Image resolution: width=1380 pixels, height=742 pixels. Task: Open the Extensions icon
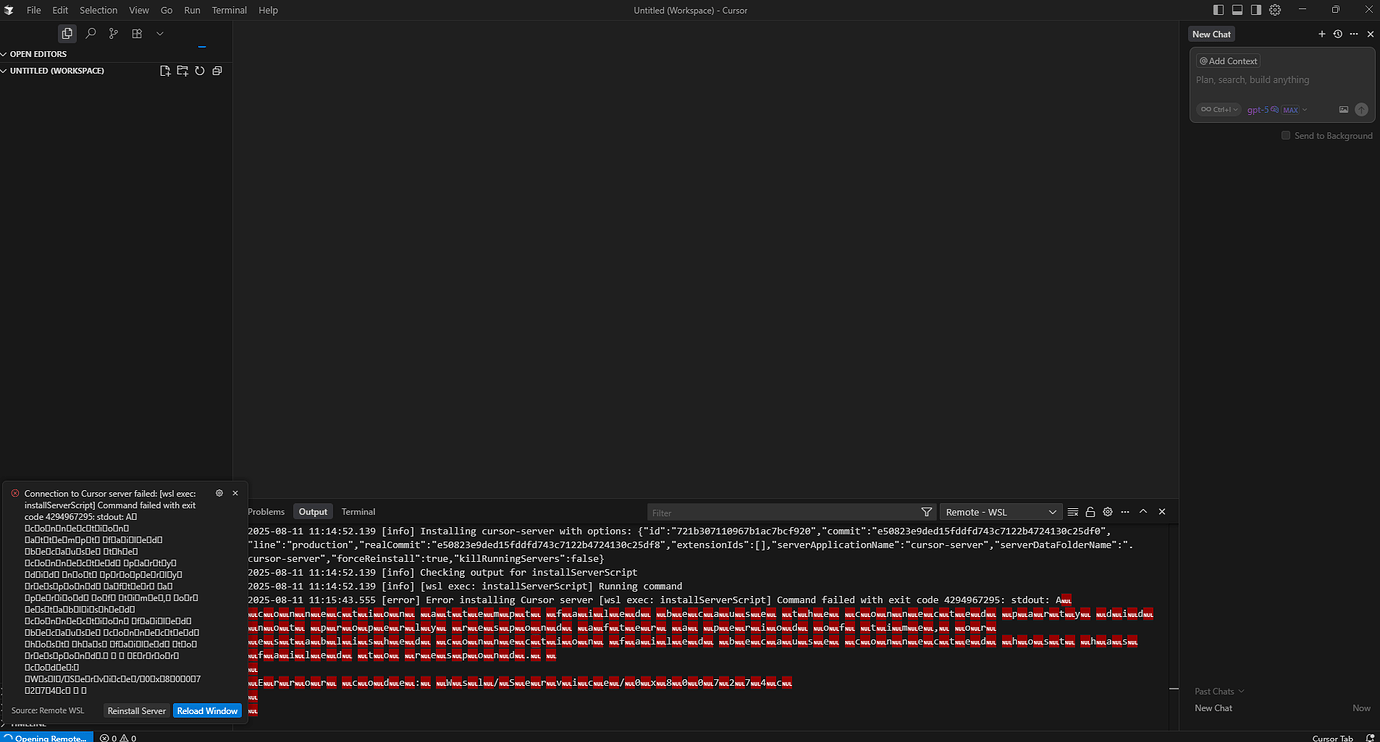click(136, 33)
